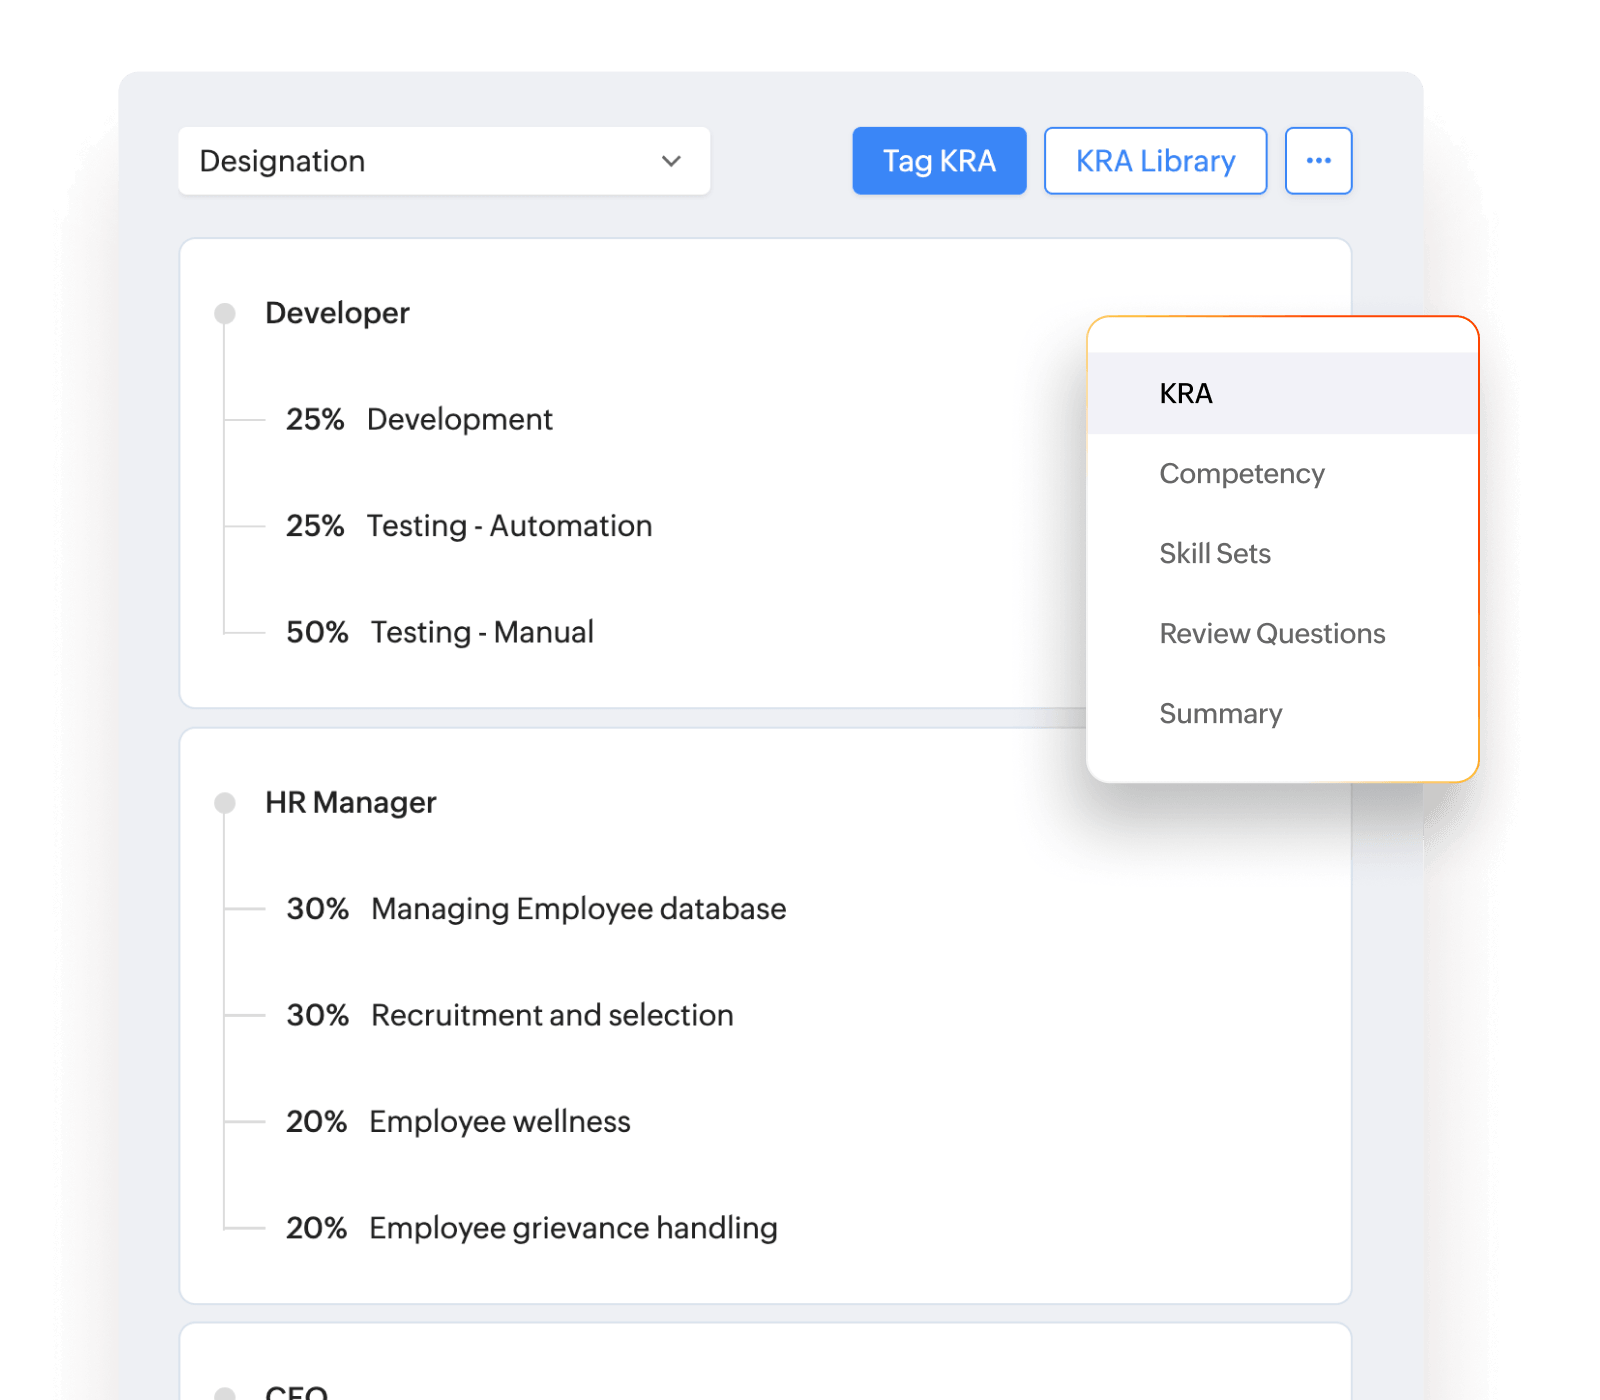This screenshot has width=1600, height=1400.
Task: Click the Employee wellness KRA row
Action: point(500,1121)
